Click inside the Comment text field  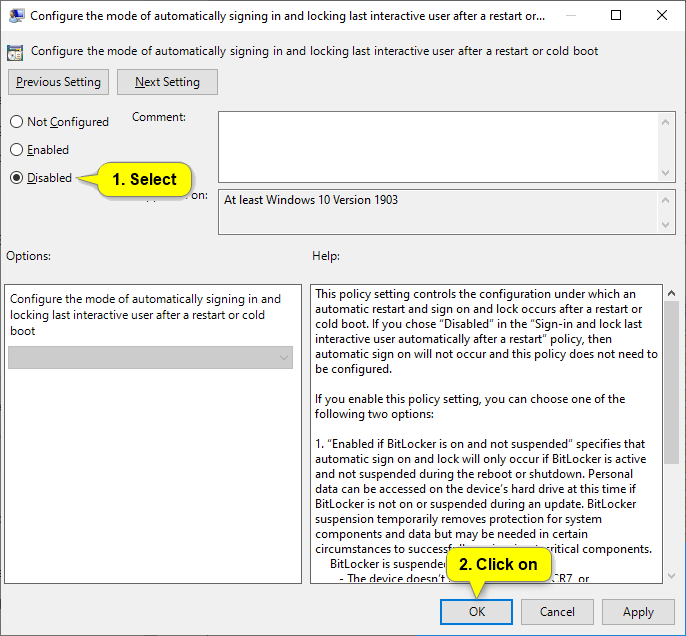coord(437,146)
